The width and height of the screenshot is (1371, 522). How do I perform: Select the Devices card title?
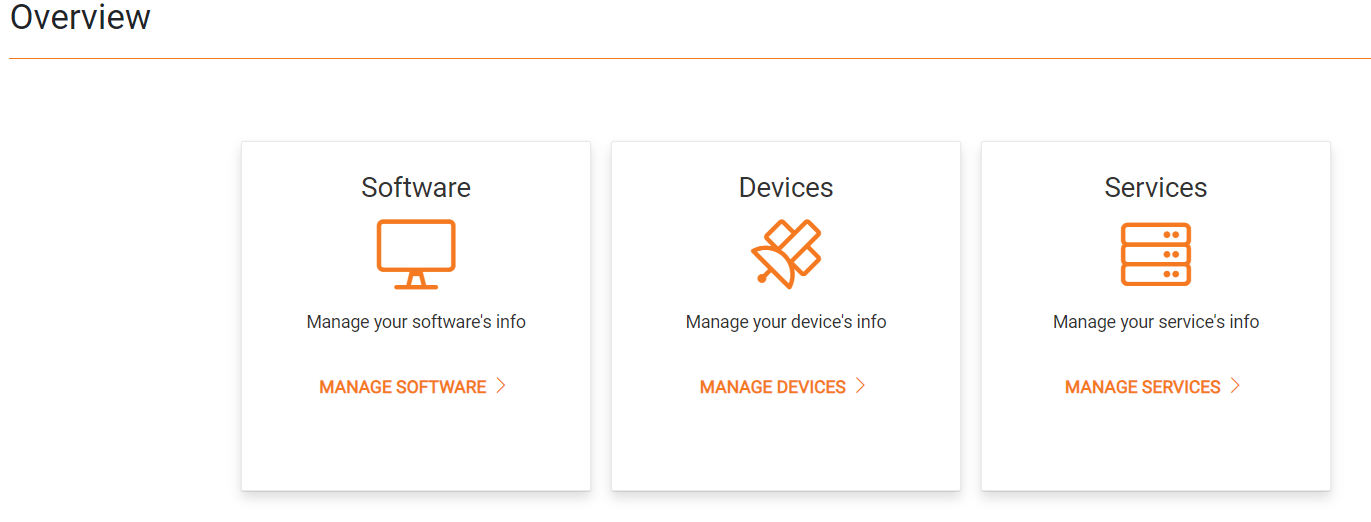[x=786, y=188]
